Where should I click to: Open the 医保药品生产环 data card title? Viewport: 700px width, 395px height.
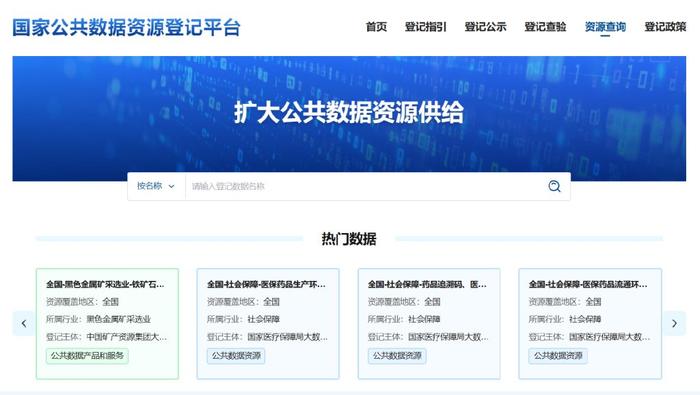pos(266,284)
